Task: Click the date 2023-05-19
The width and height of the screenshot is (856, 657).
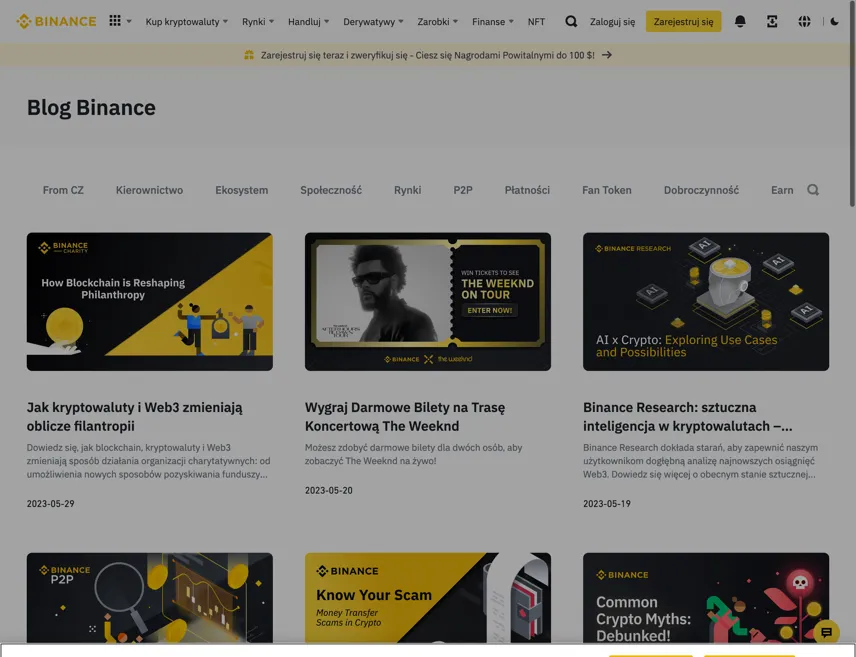Action: click(x=607, y=504)
